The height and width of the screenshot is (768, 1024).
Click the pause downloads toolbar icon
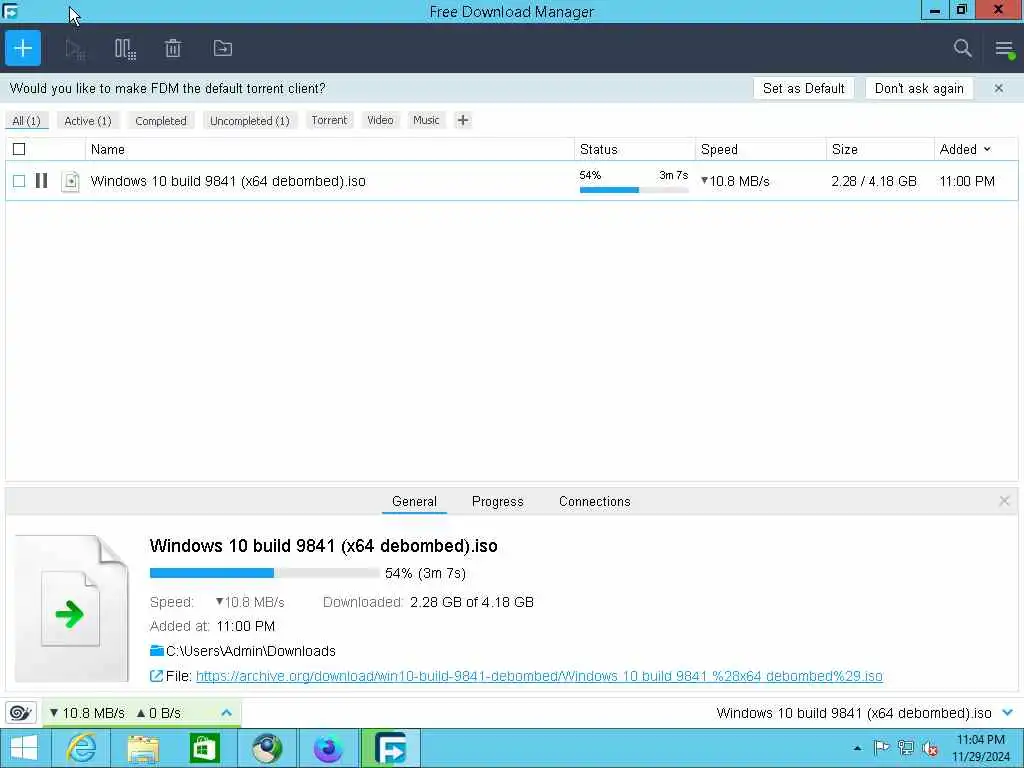[125, 48]
